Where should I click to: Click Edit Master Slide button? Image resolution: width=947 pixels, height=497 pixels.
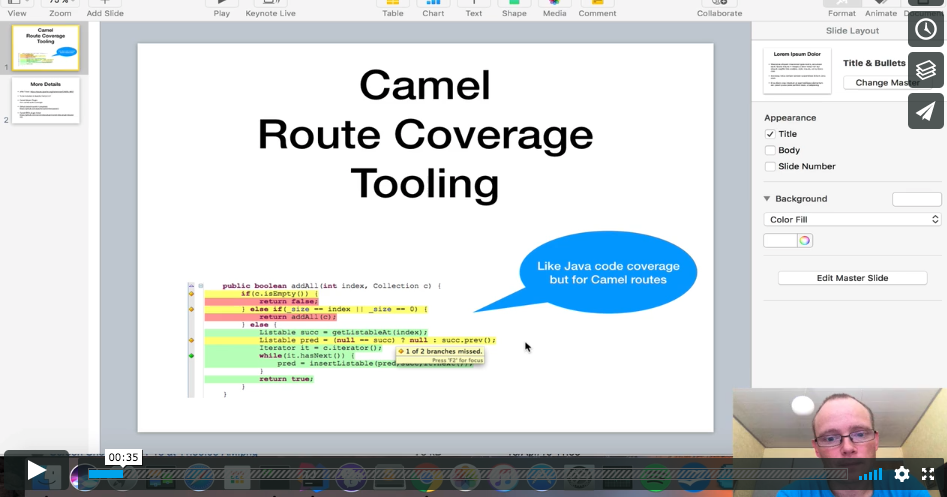pyautogui.click(x=852, y=278)
